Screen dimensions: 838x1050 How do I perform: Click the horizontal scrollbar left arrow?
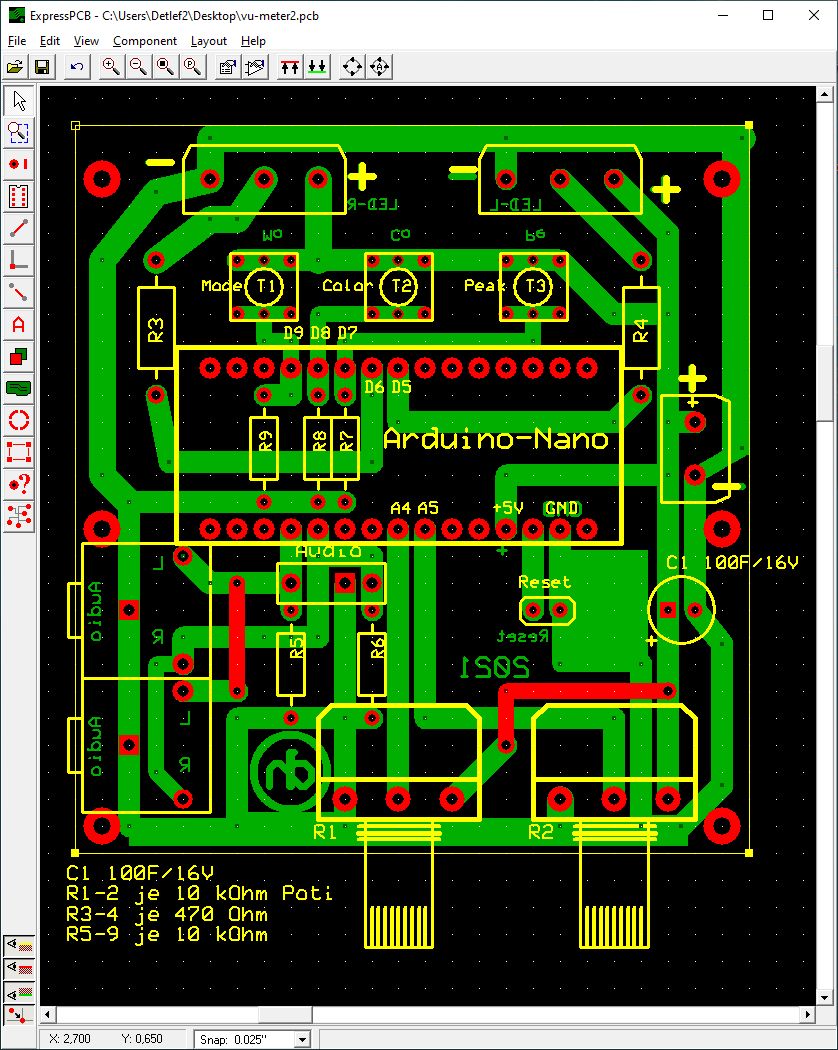pos(47,1014)
